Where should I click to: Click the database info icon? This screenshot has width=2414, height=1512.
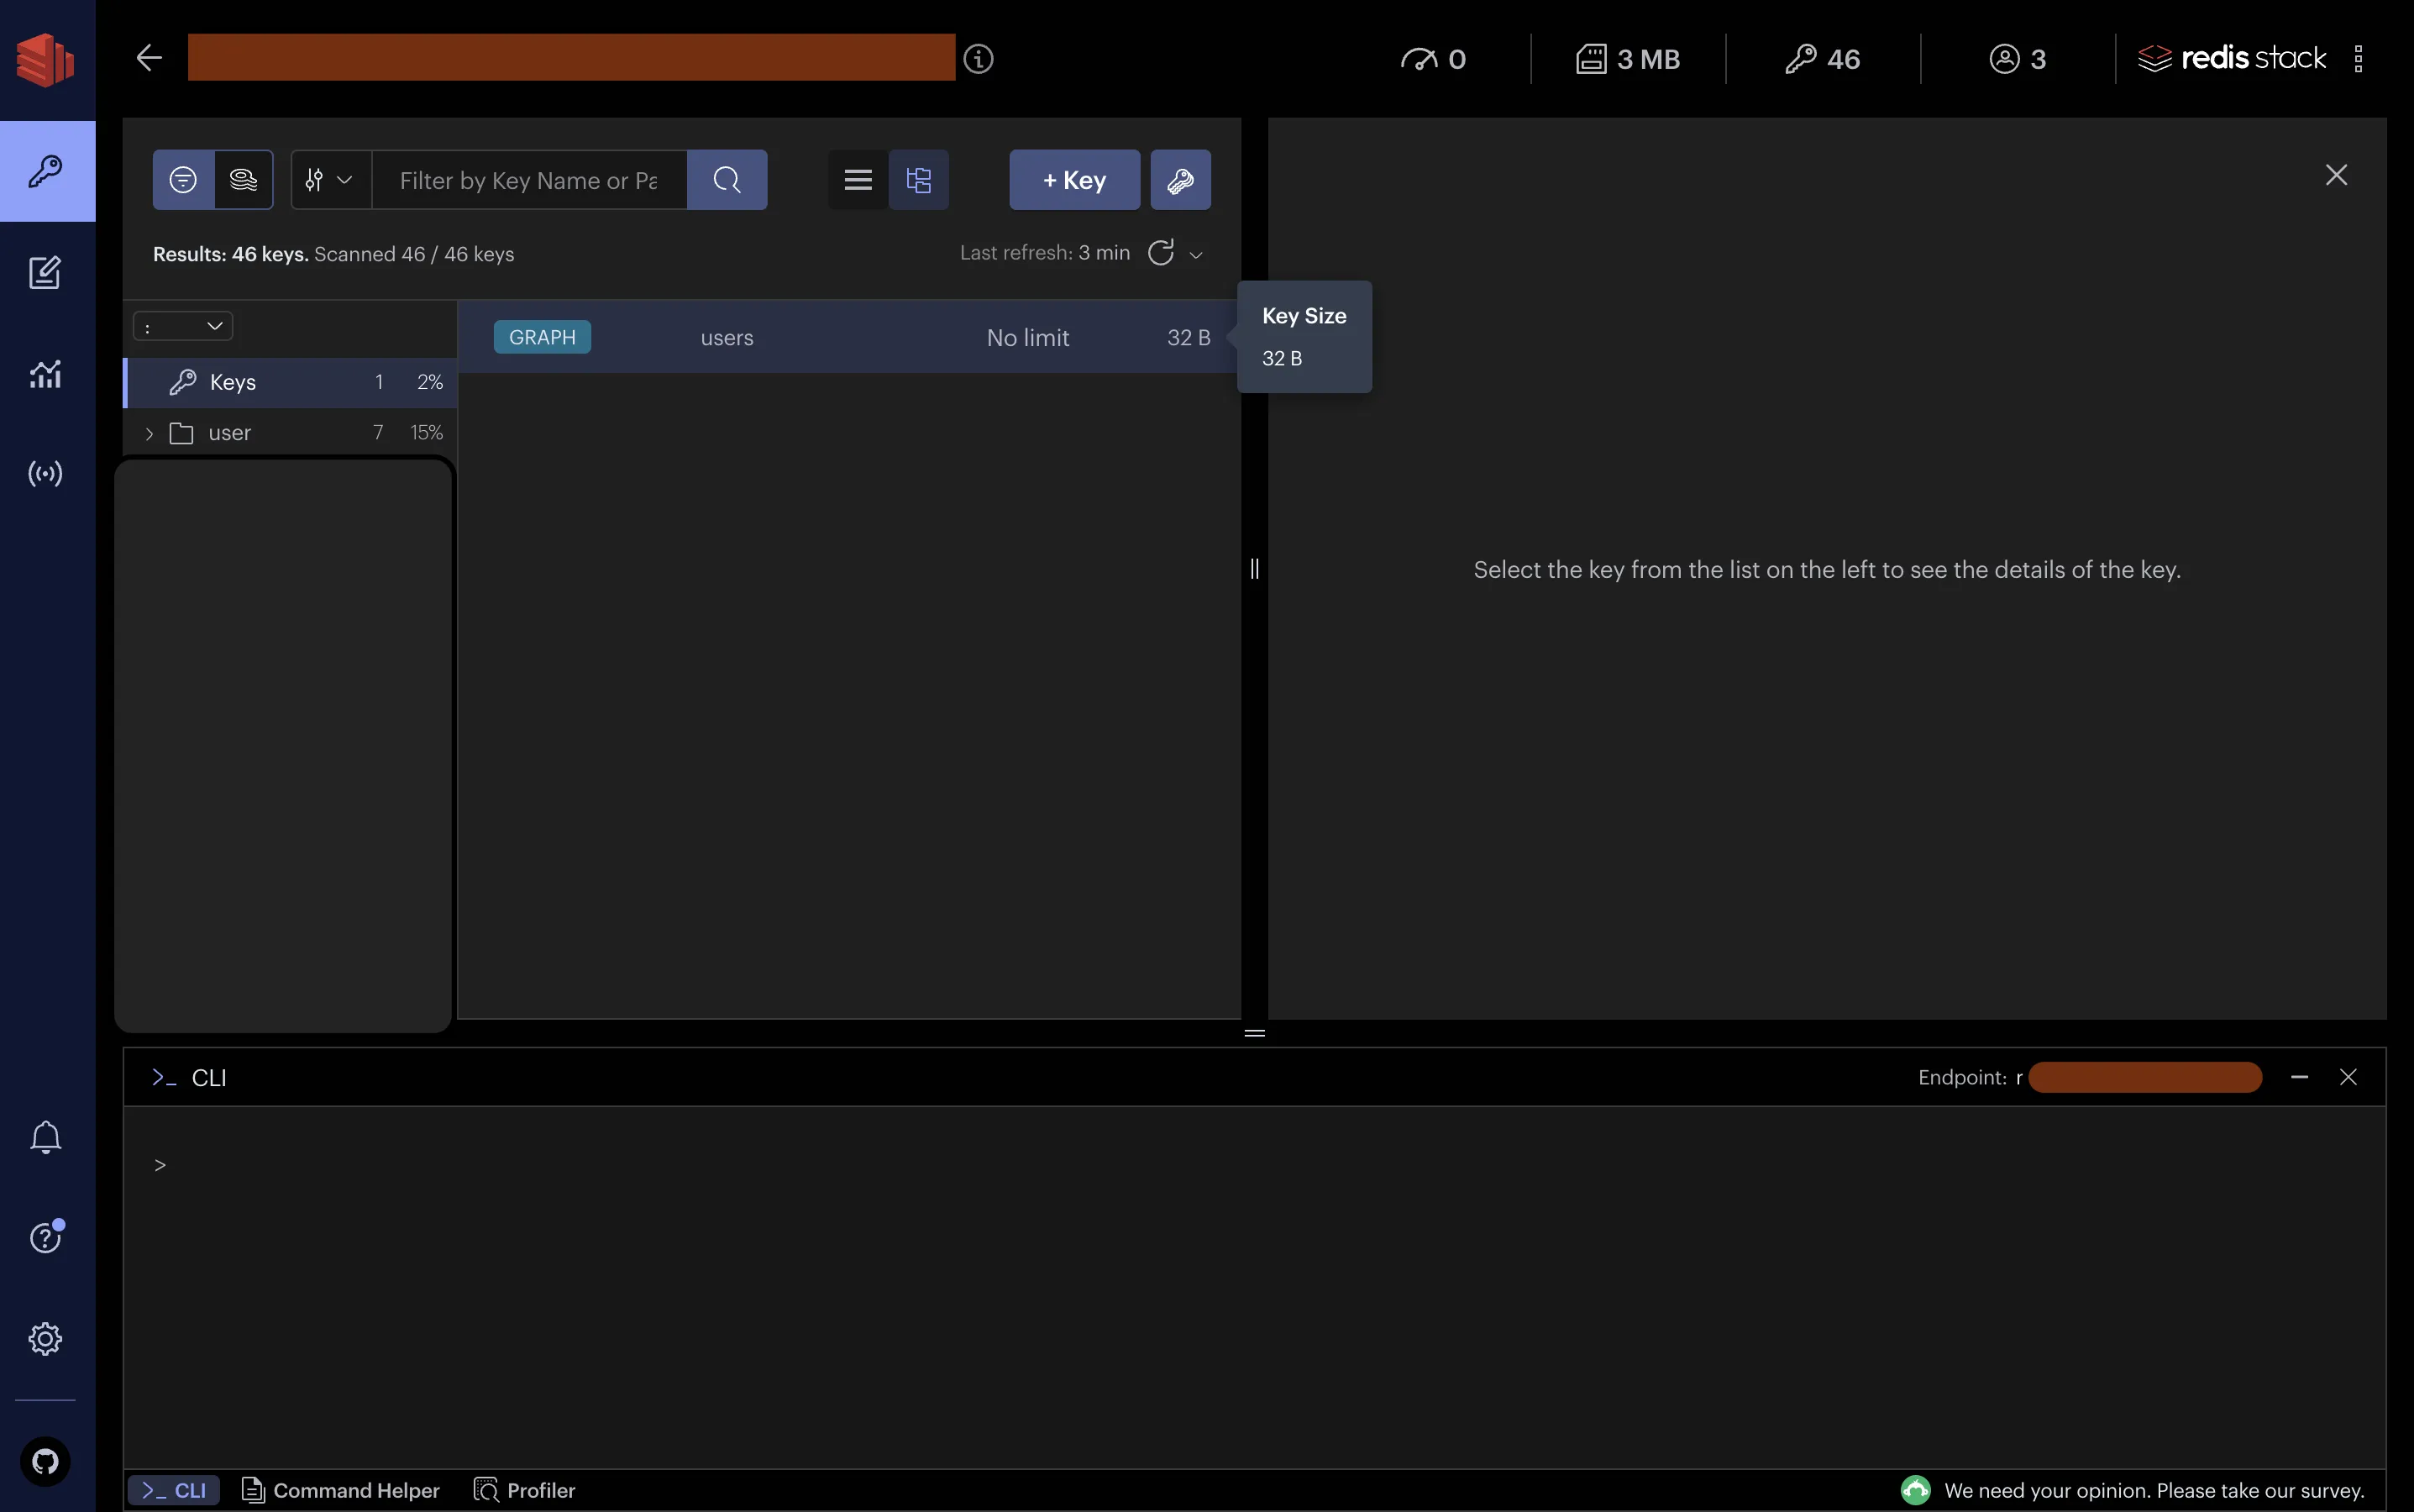978,59
